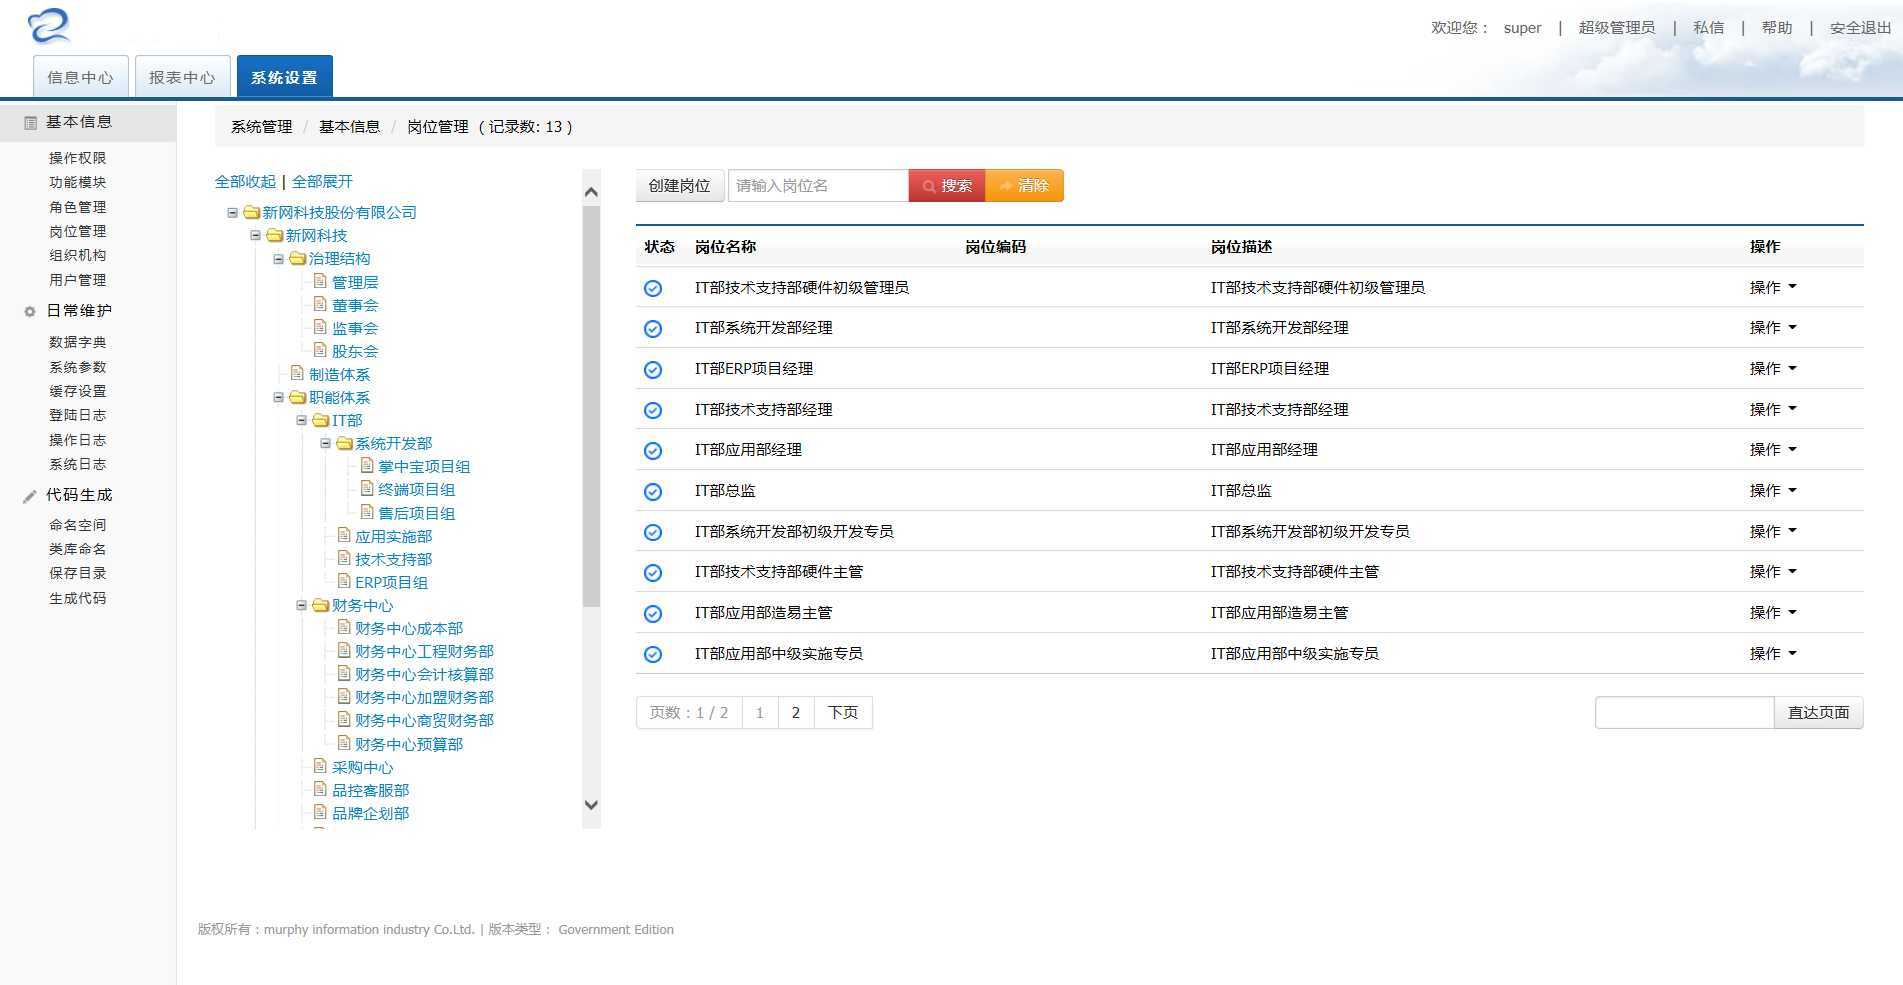The image size is (1903, 985).
Task: Click the 安全退出 link
Action: coord(1860,28)
